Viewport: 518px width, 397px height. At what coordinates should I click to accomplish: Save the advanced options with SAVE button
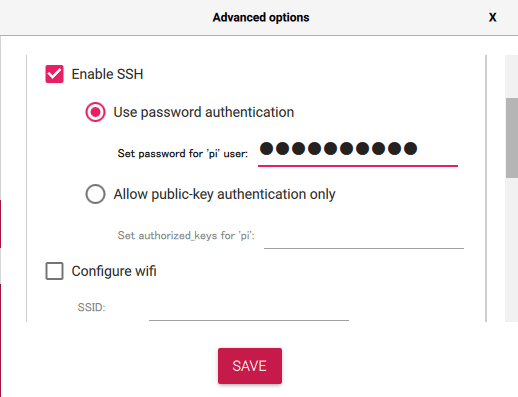(250, 366)
